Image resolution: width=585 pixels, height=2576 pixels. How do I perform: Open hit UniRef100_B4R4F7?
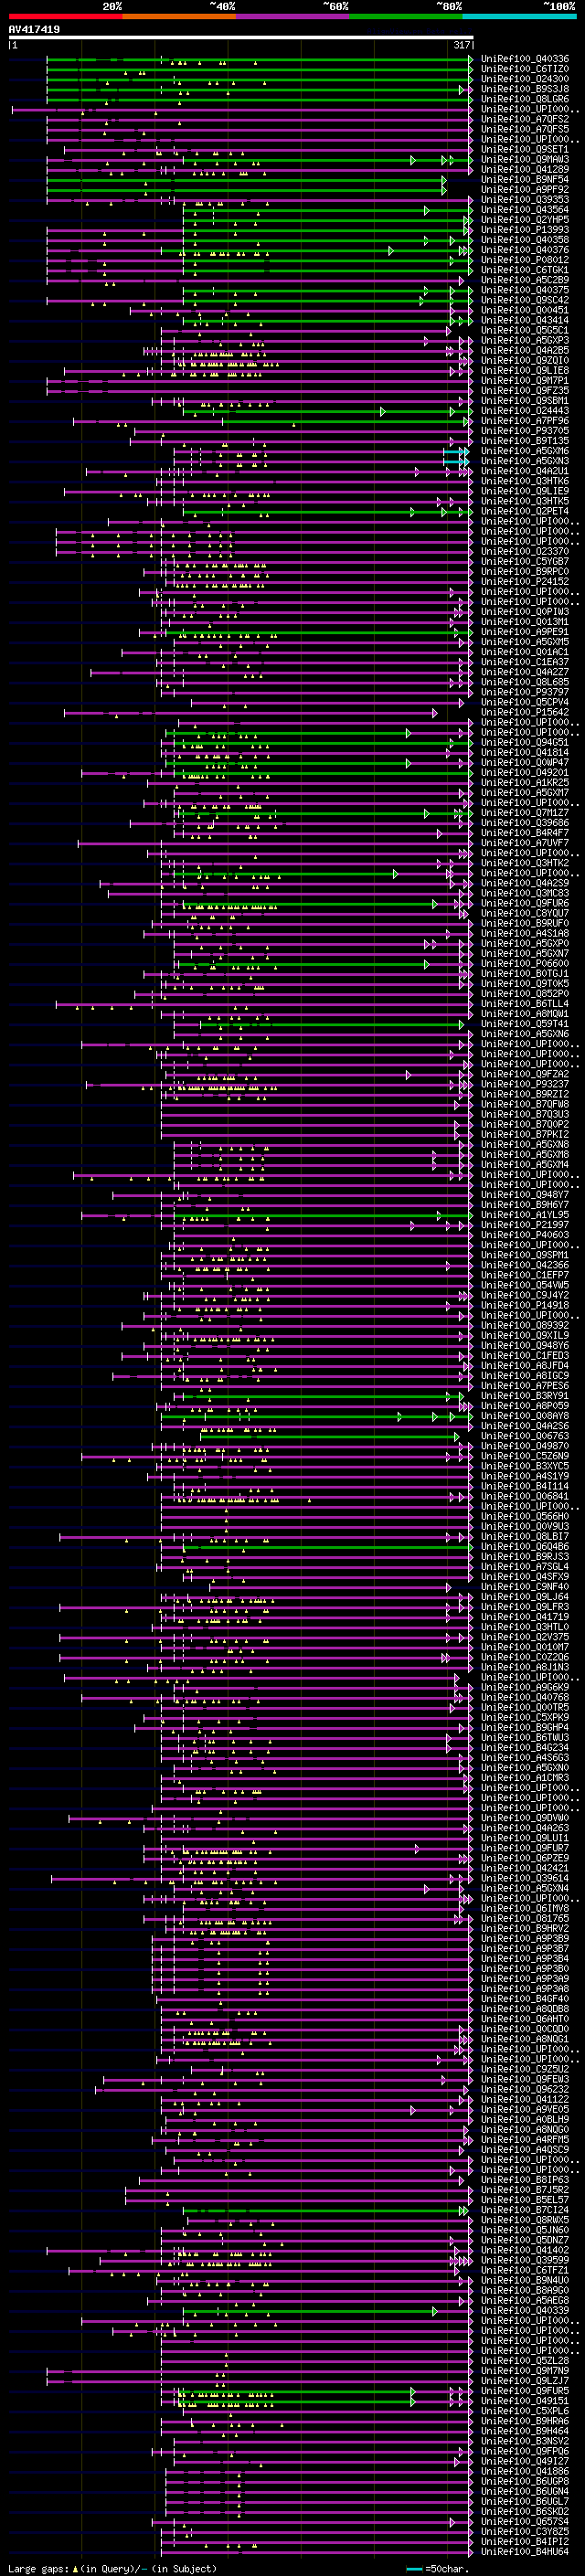(x=524, y=833)
